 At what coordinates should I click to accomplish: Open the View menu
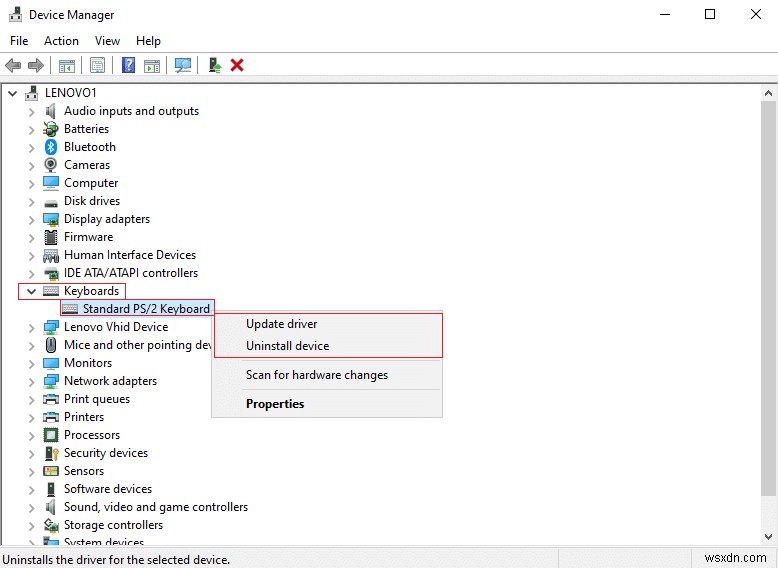[x=107, y=41]
